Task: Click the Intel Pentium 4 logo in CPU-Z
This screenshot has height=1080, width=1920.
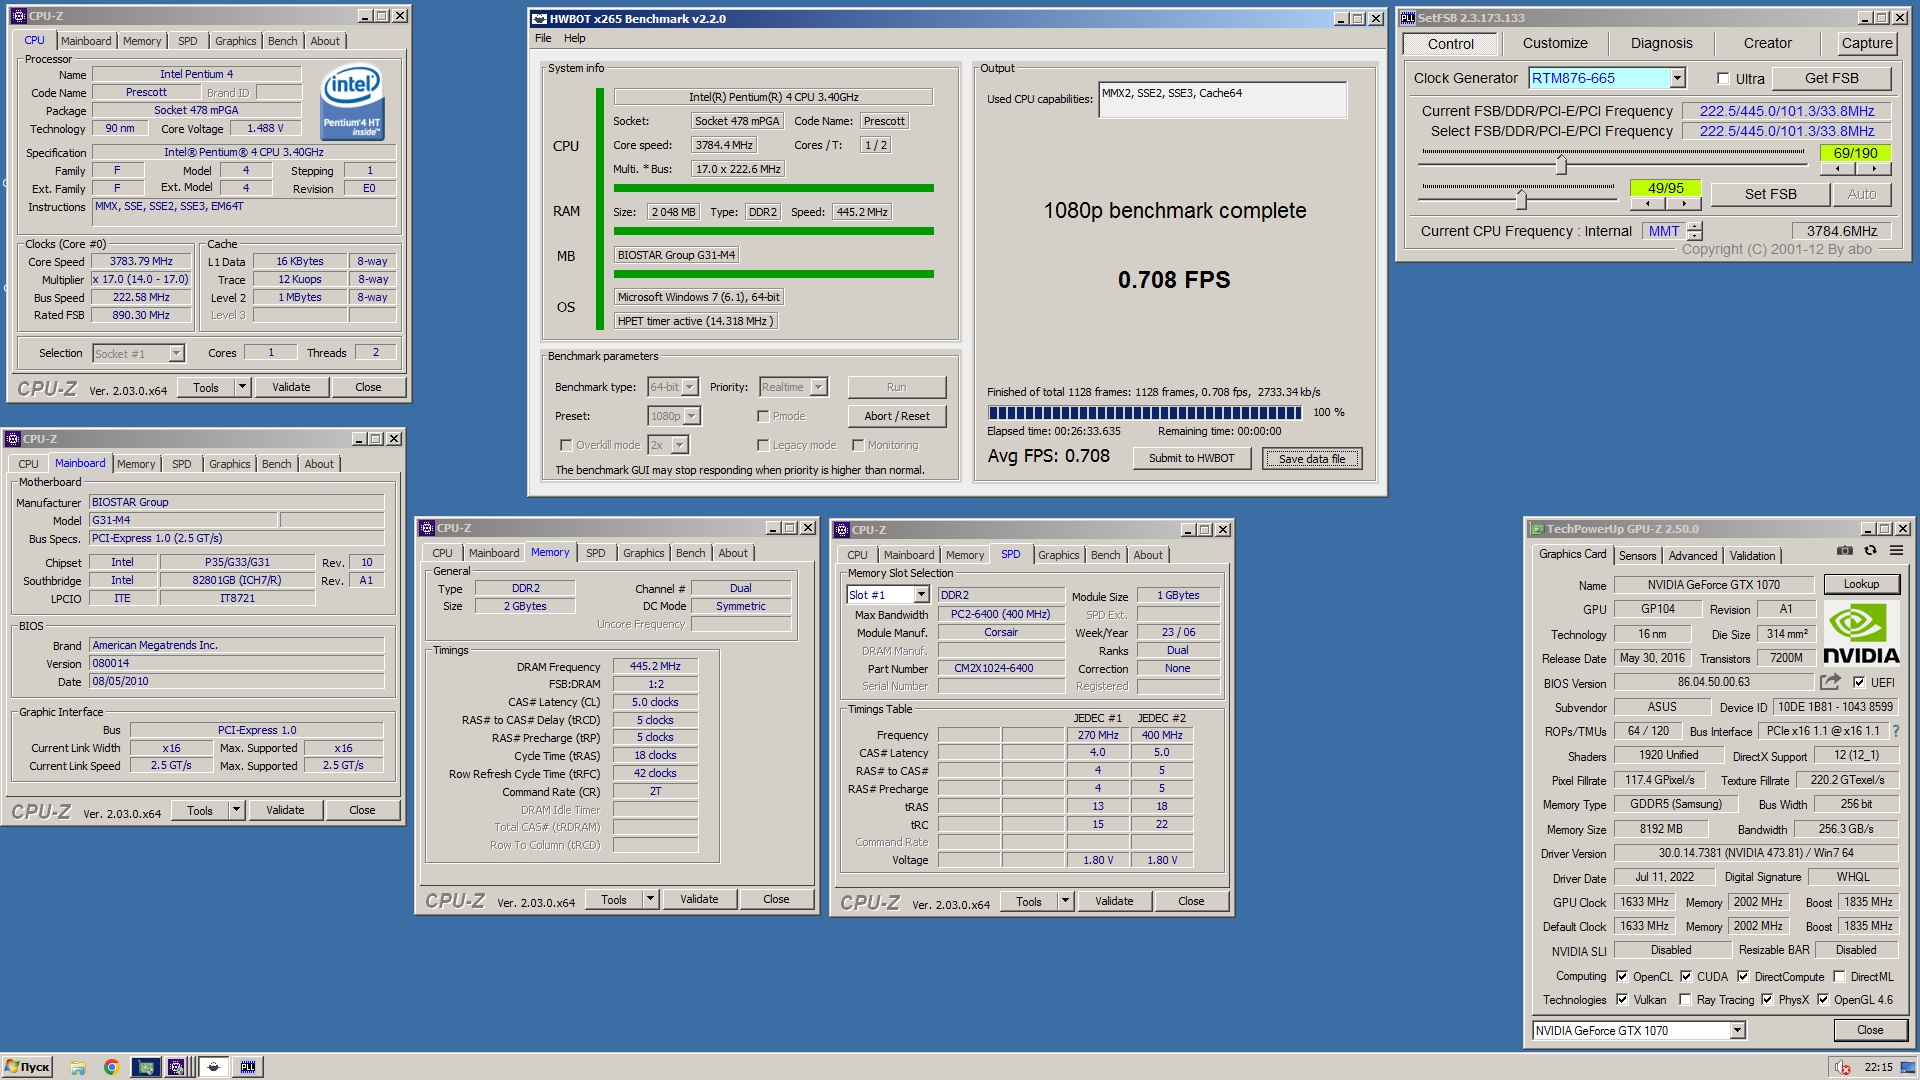Action: [x=352, y=101]
